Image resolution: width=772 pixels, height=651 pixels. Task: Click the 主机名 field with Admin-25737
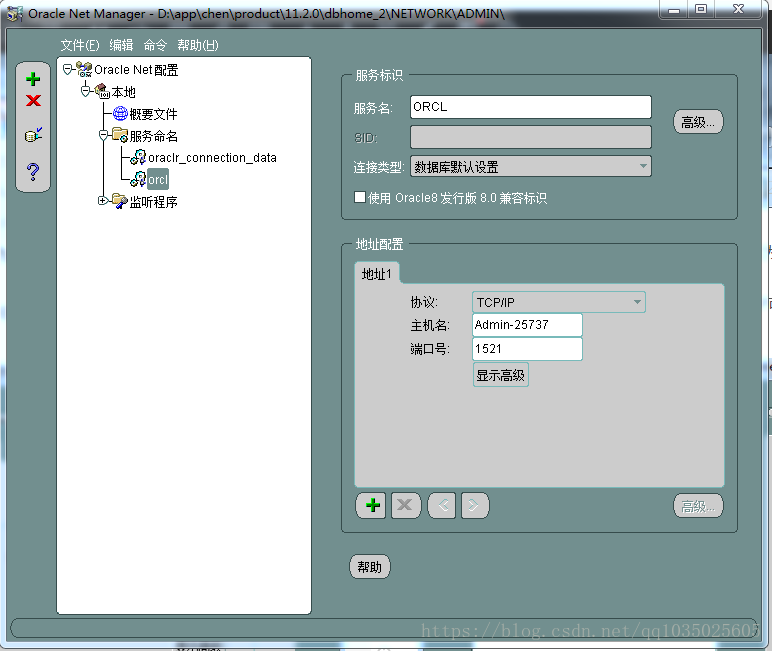click(x=527, y=325)
